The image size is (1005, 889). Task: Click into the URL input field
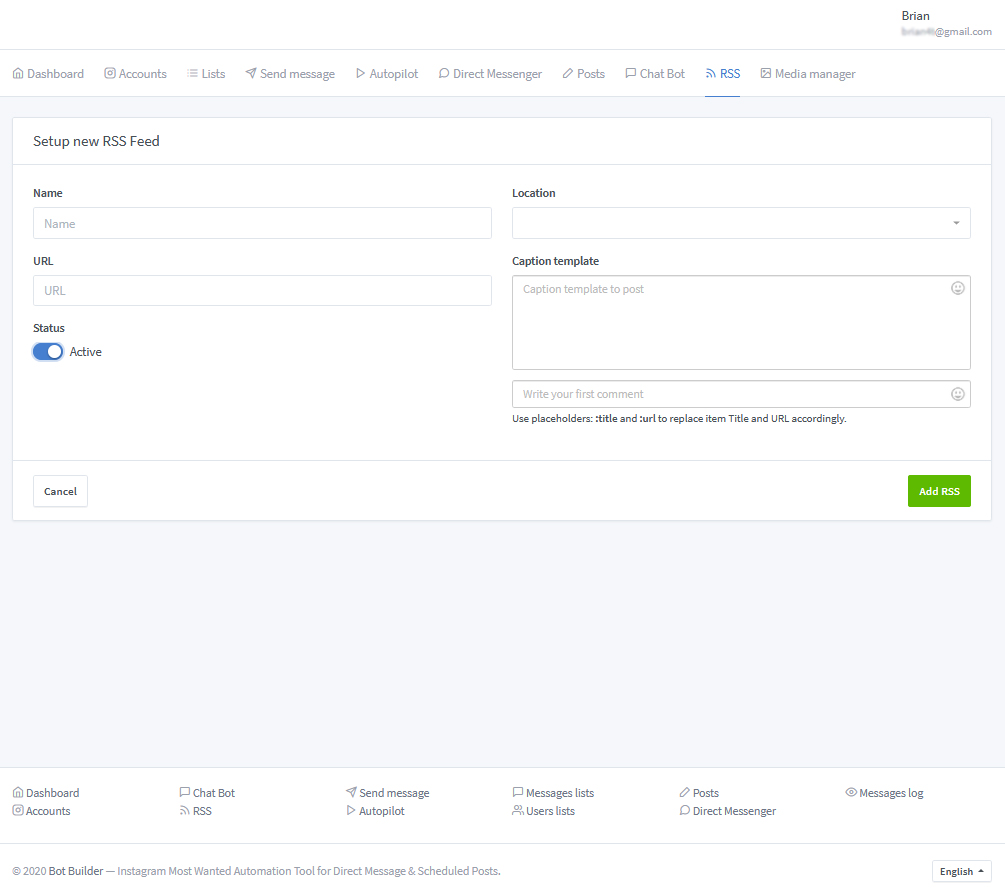262,291
